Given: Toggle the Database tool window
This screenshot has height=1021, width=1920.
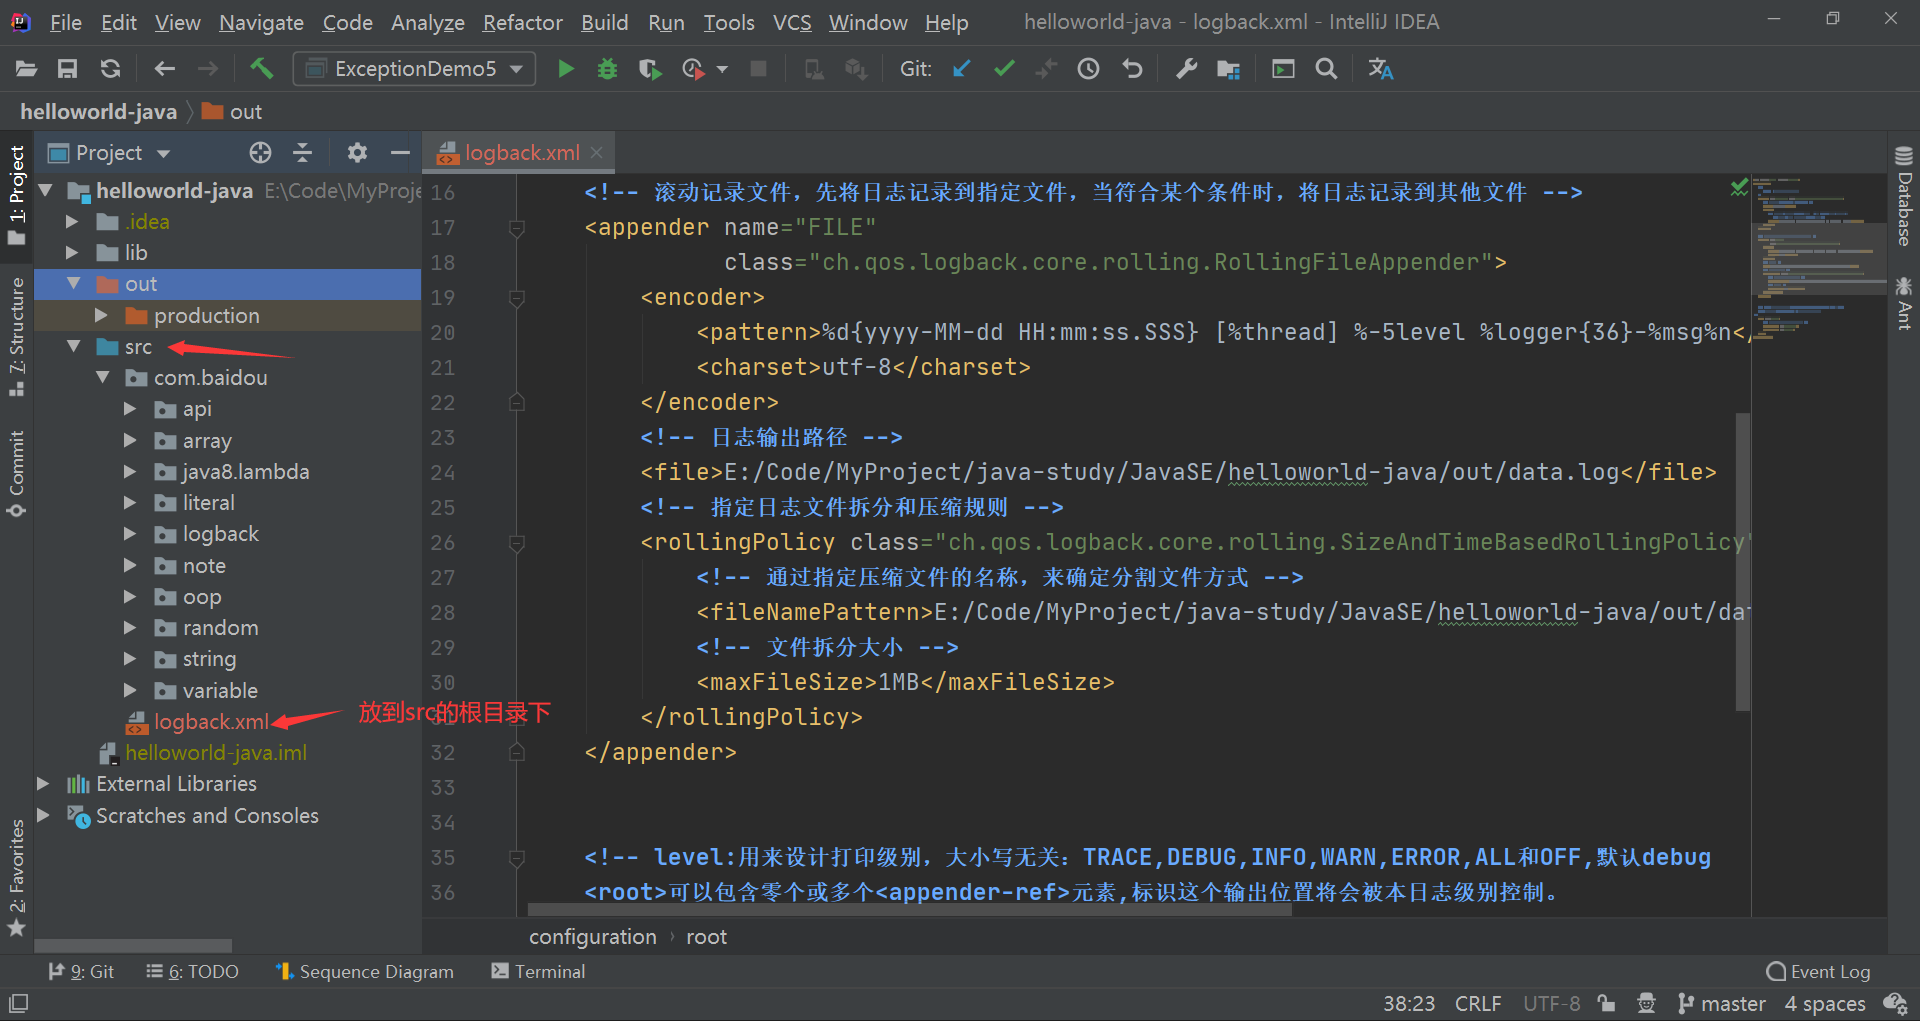Looking at the screenshot, I should tap(1903, 195).
